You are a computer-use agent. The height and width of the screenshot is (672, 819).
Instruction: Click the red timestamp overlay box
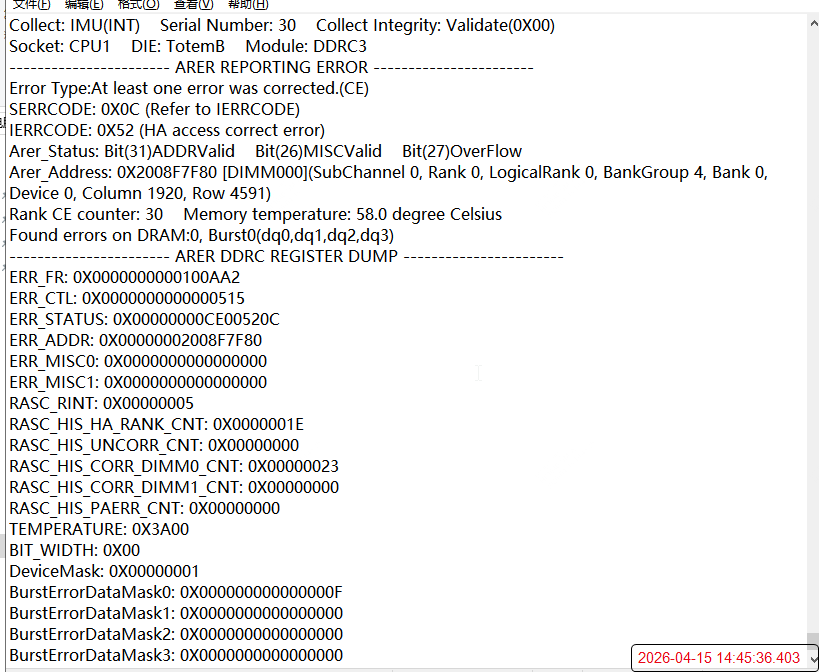[x=720, y=657]
